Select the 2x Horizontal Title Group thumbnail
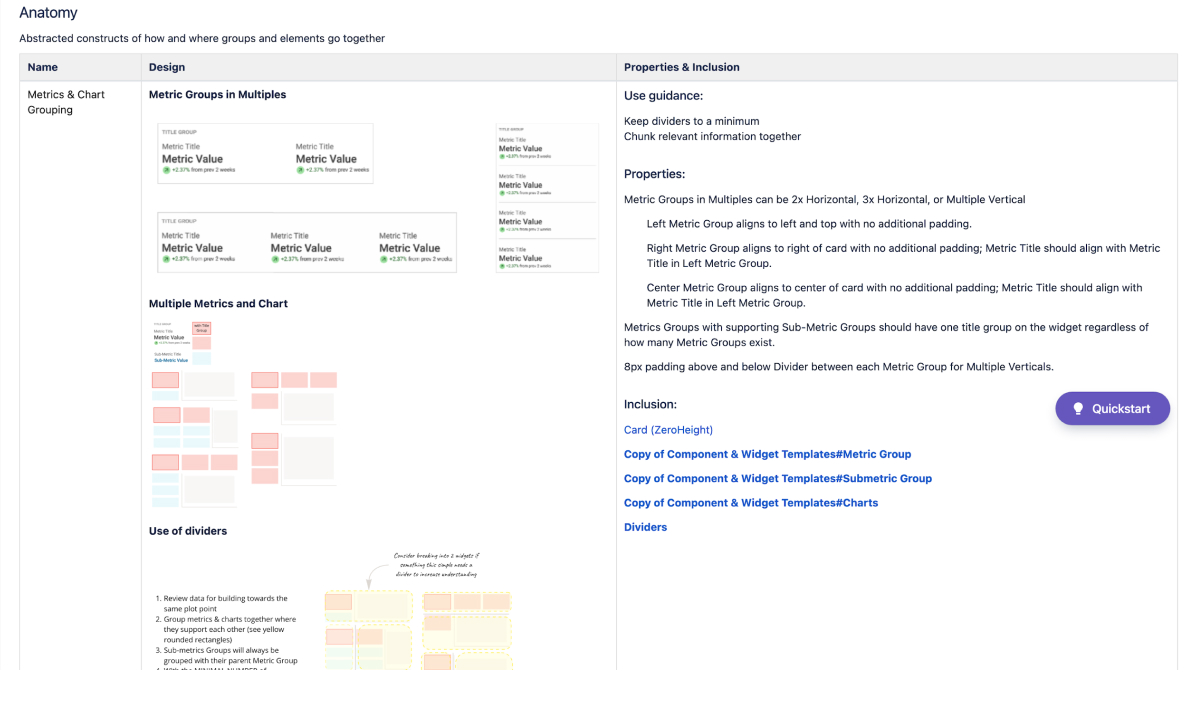Screen dimensions: 1200x702 coord(265,153)
